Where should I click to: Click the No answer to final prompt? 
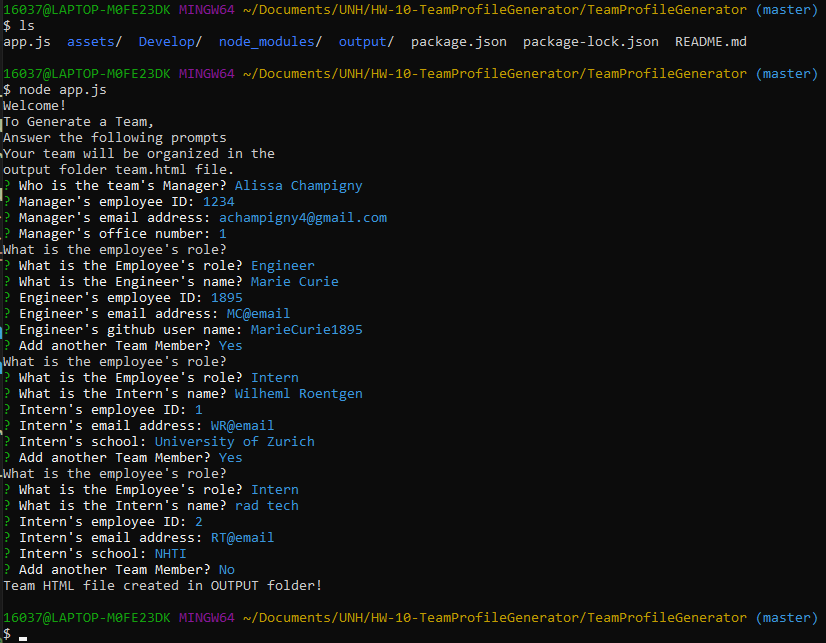tap(226, 569)
